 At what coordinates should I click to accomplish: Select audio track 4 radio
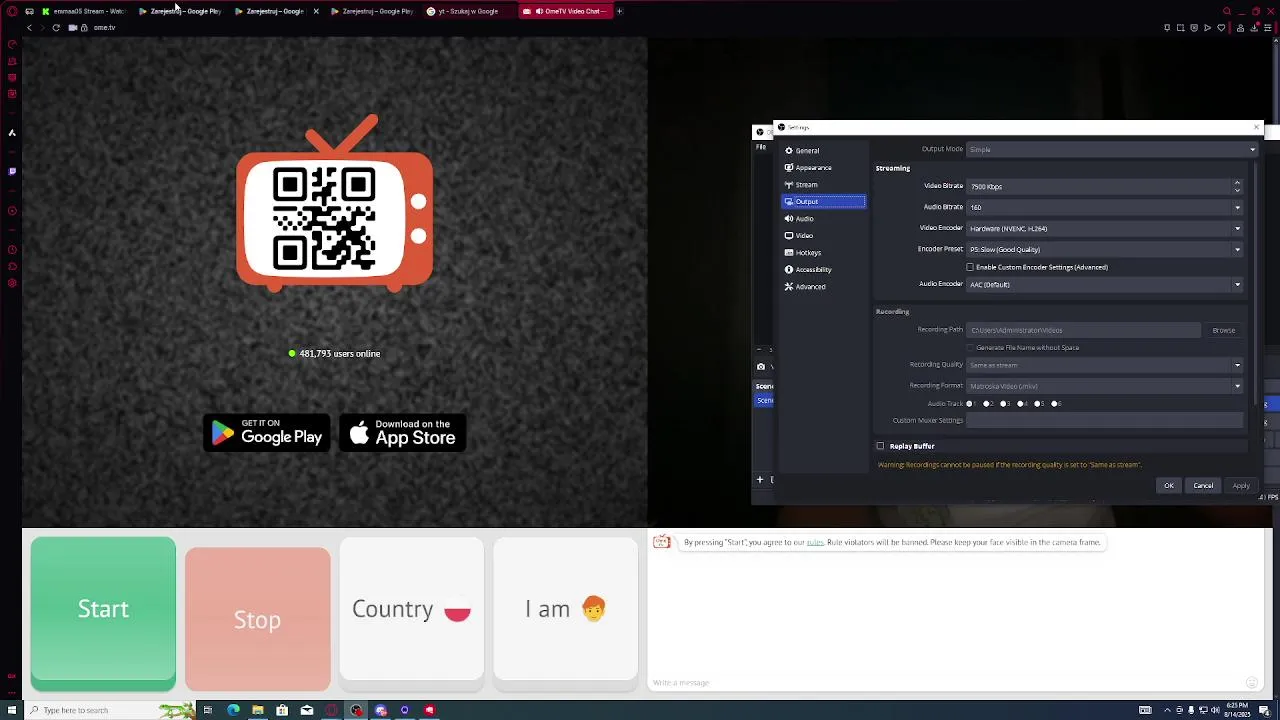pyautogui.click(x=1021, y=404)
